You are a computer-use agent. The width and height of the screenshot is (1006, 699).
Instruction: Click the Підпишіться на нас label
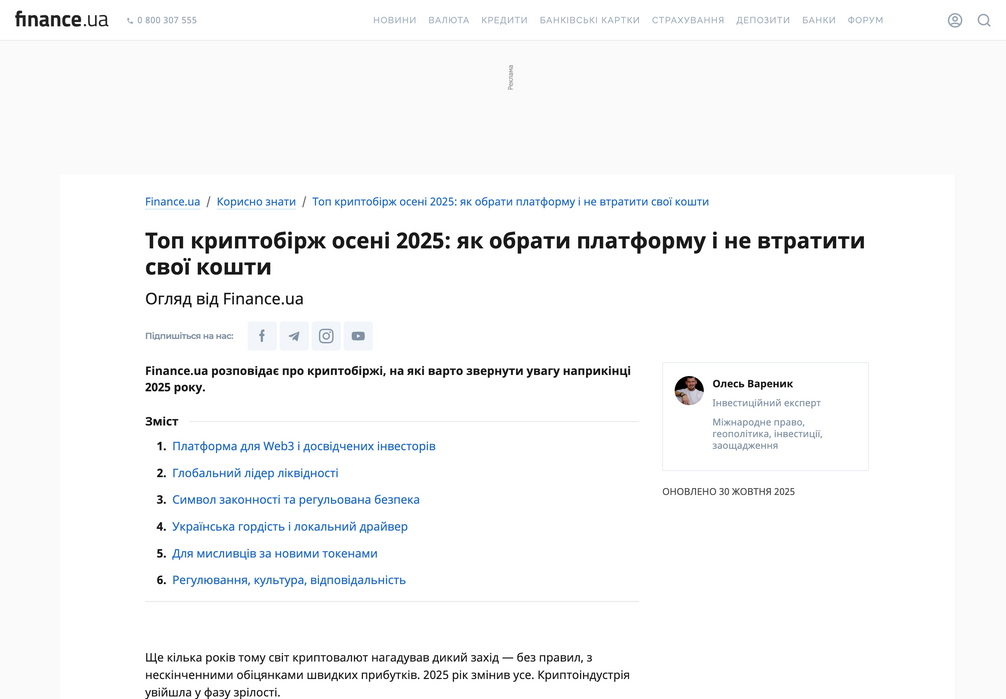click(x=189, y=336)
